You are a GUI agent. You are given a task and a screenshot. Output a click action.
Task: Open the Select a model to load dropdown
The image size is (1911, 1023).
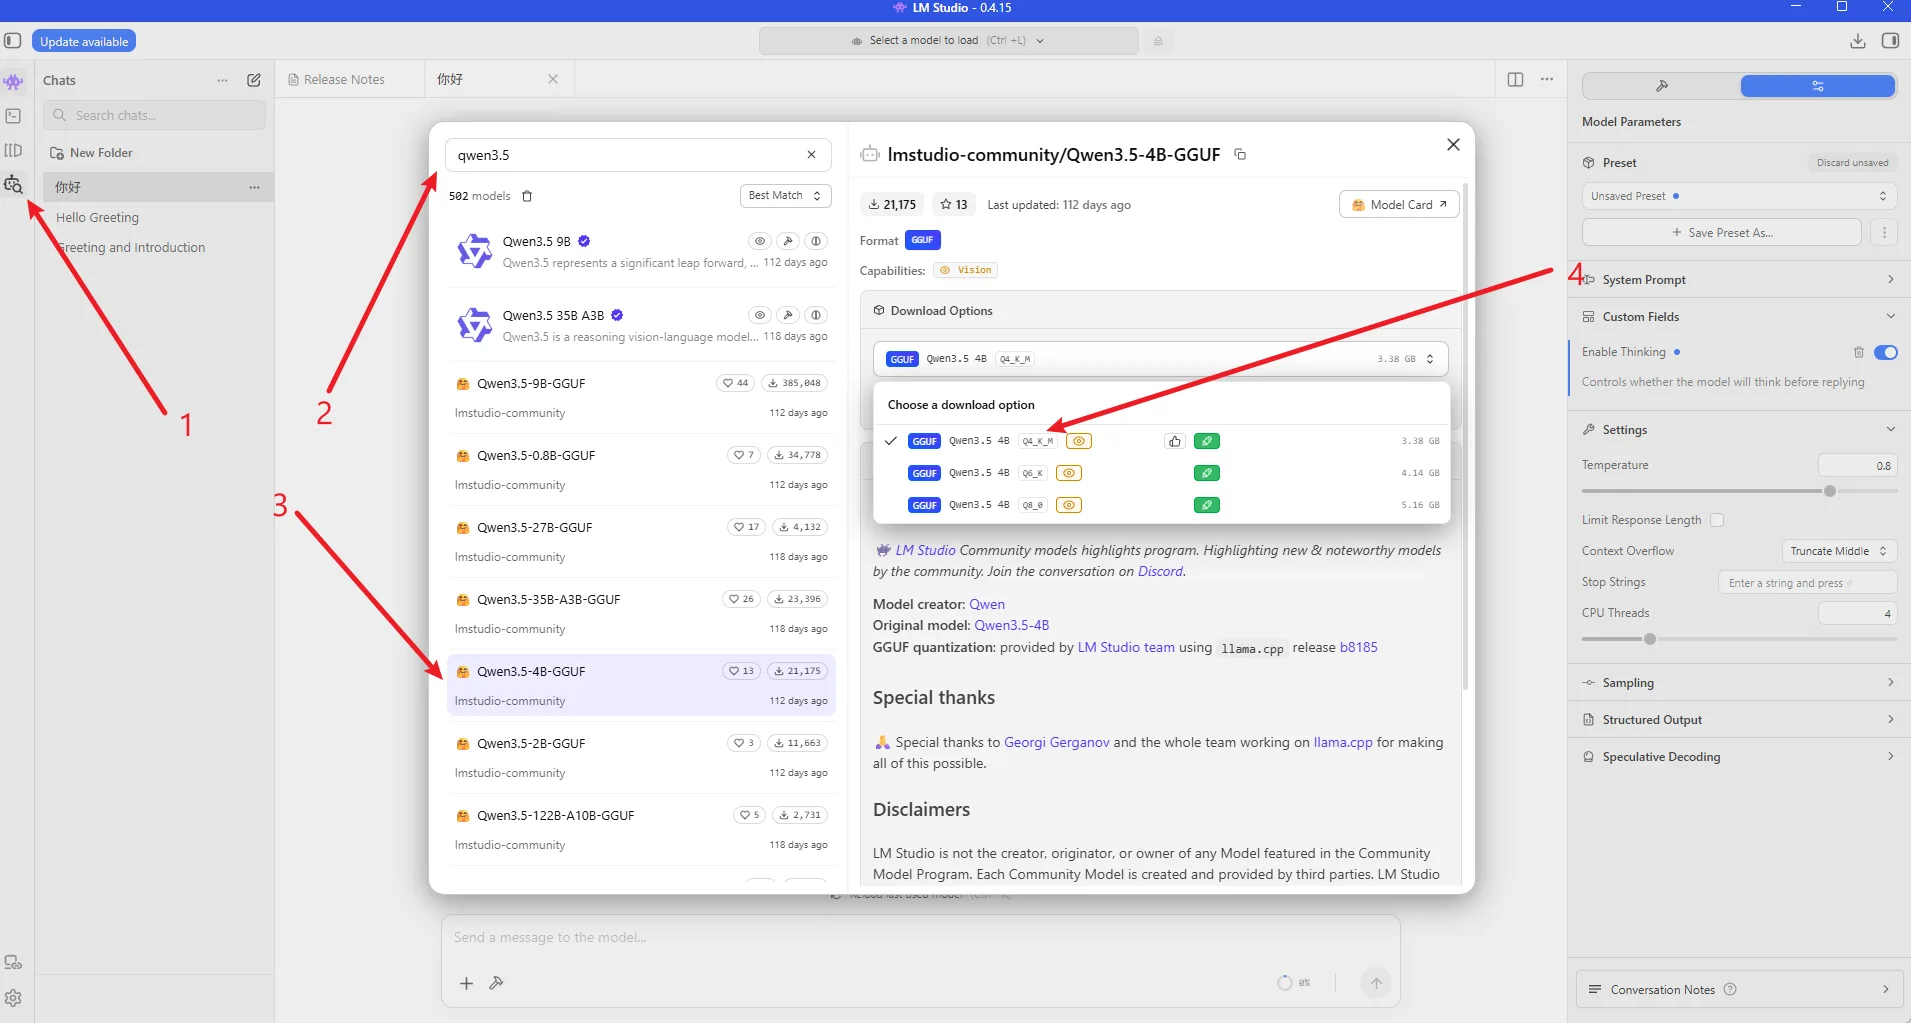coord(948,41)
